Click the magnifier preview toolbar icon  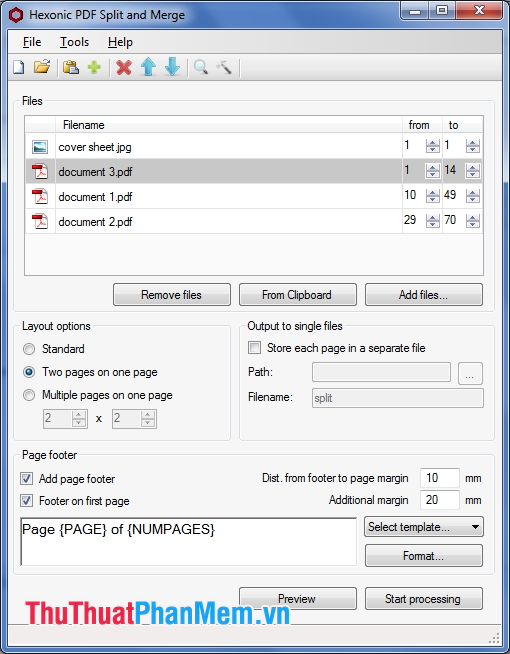[201, 67]
